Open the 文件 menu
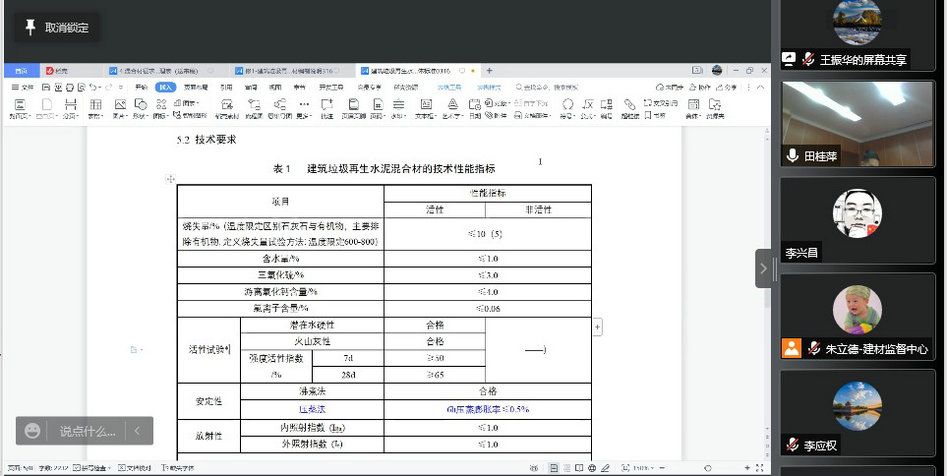Image resolution: width=947 pixels, height=476 pixels. coord(23,87)
